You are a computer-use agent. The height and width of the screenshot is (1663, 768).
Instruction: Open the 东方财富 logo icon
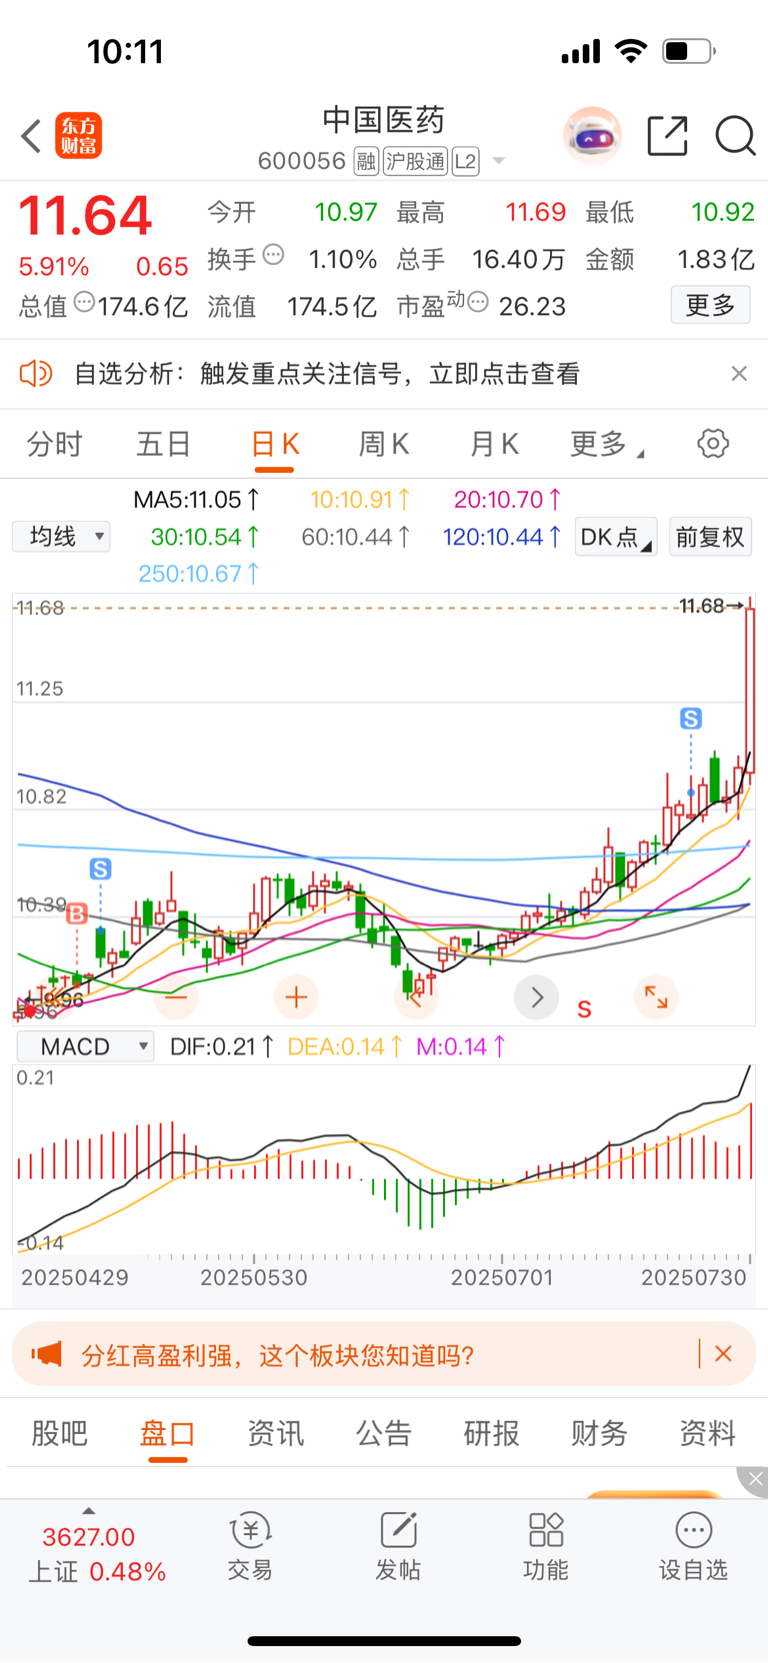[79, 136]
